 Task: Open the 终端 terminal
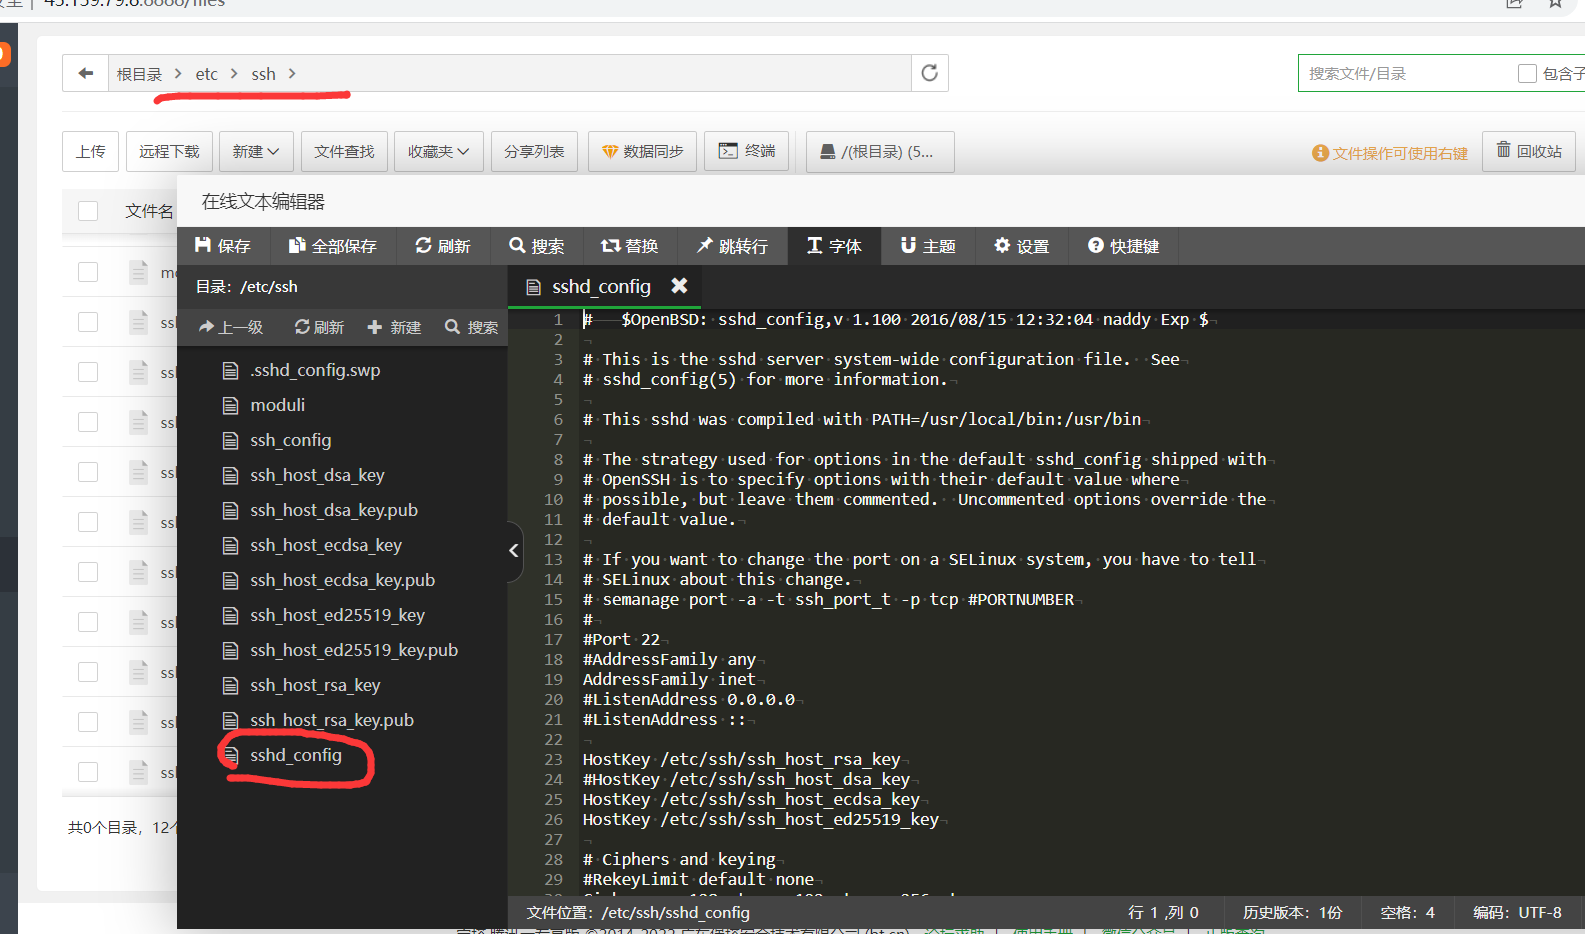click(746, 151)
